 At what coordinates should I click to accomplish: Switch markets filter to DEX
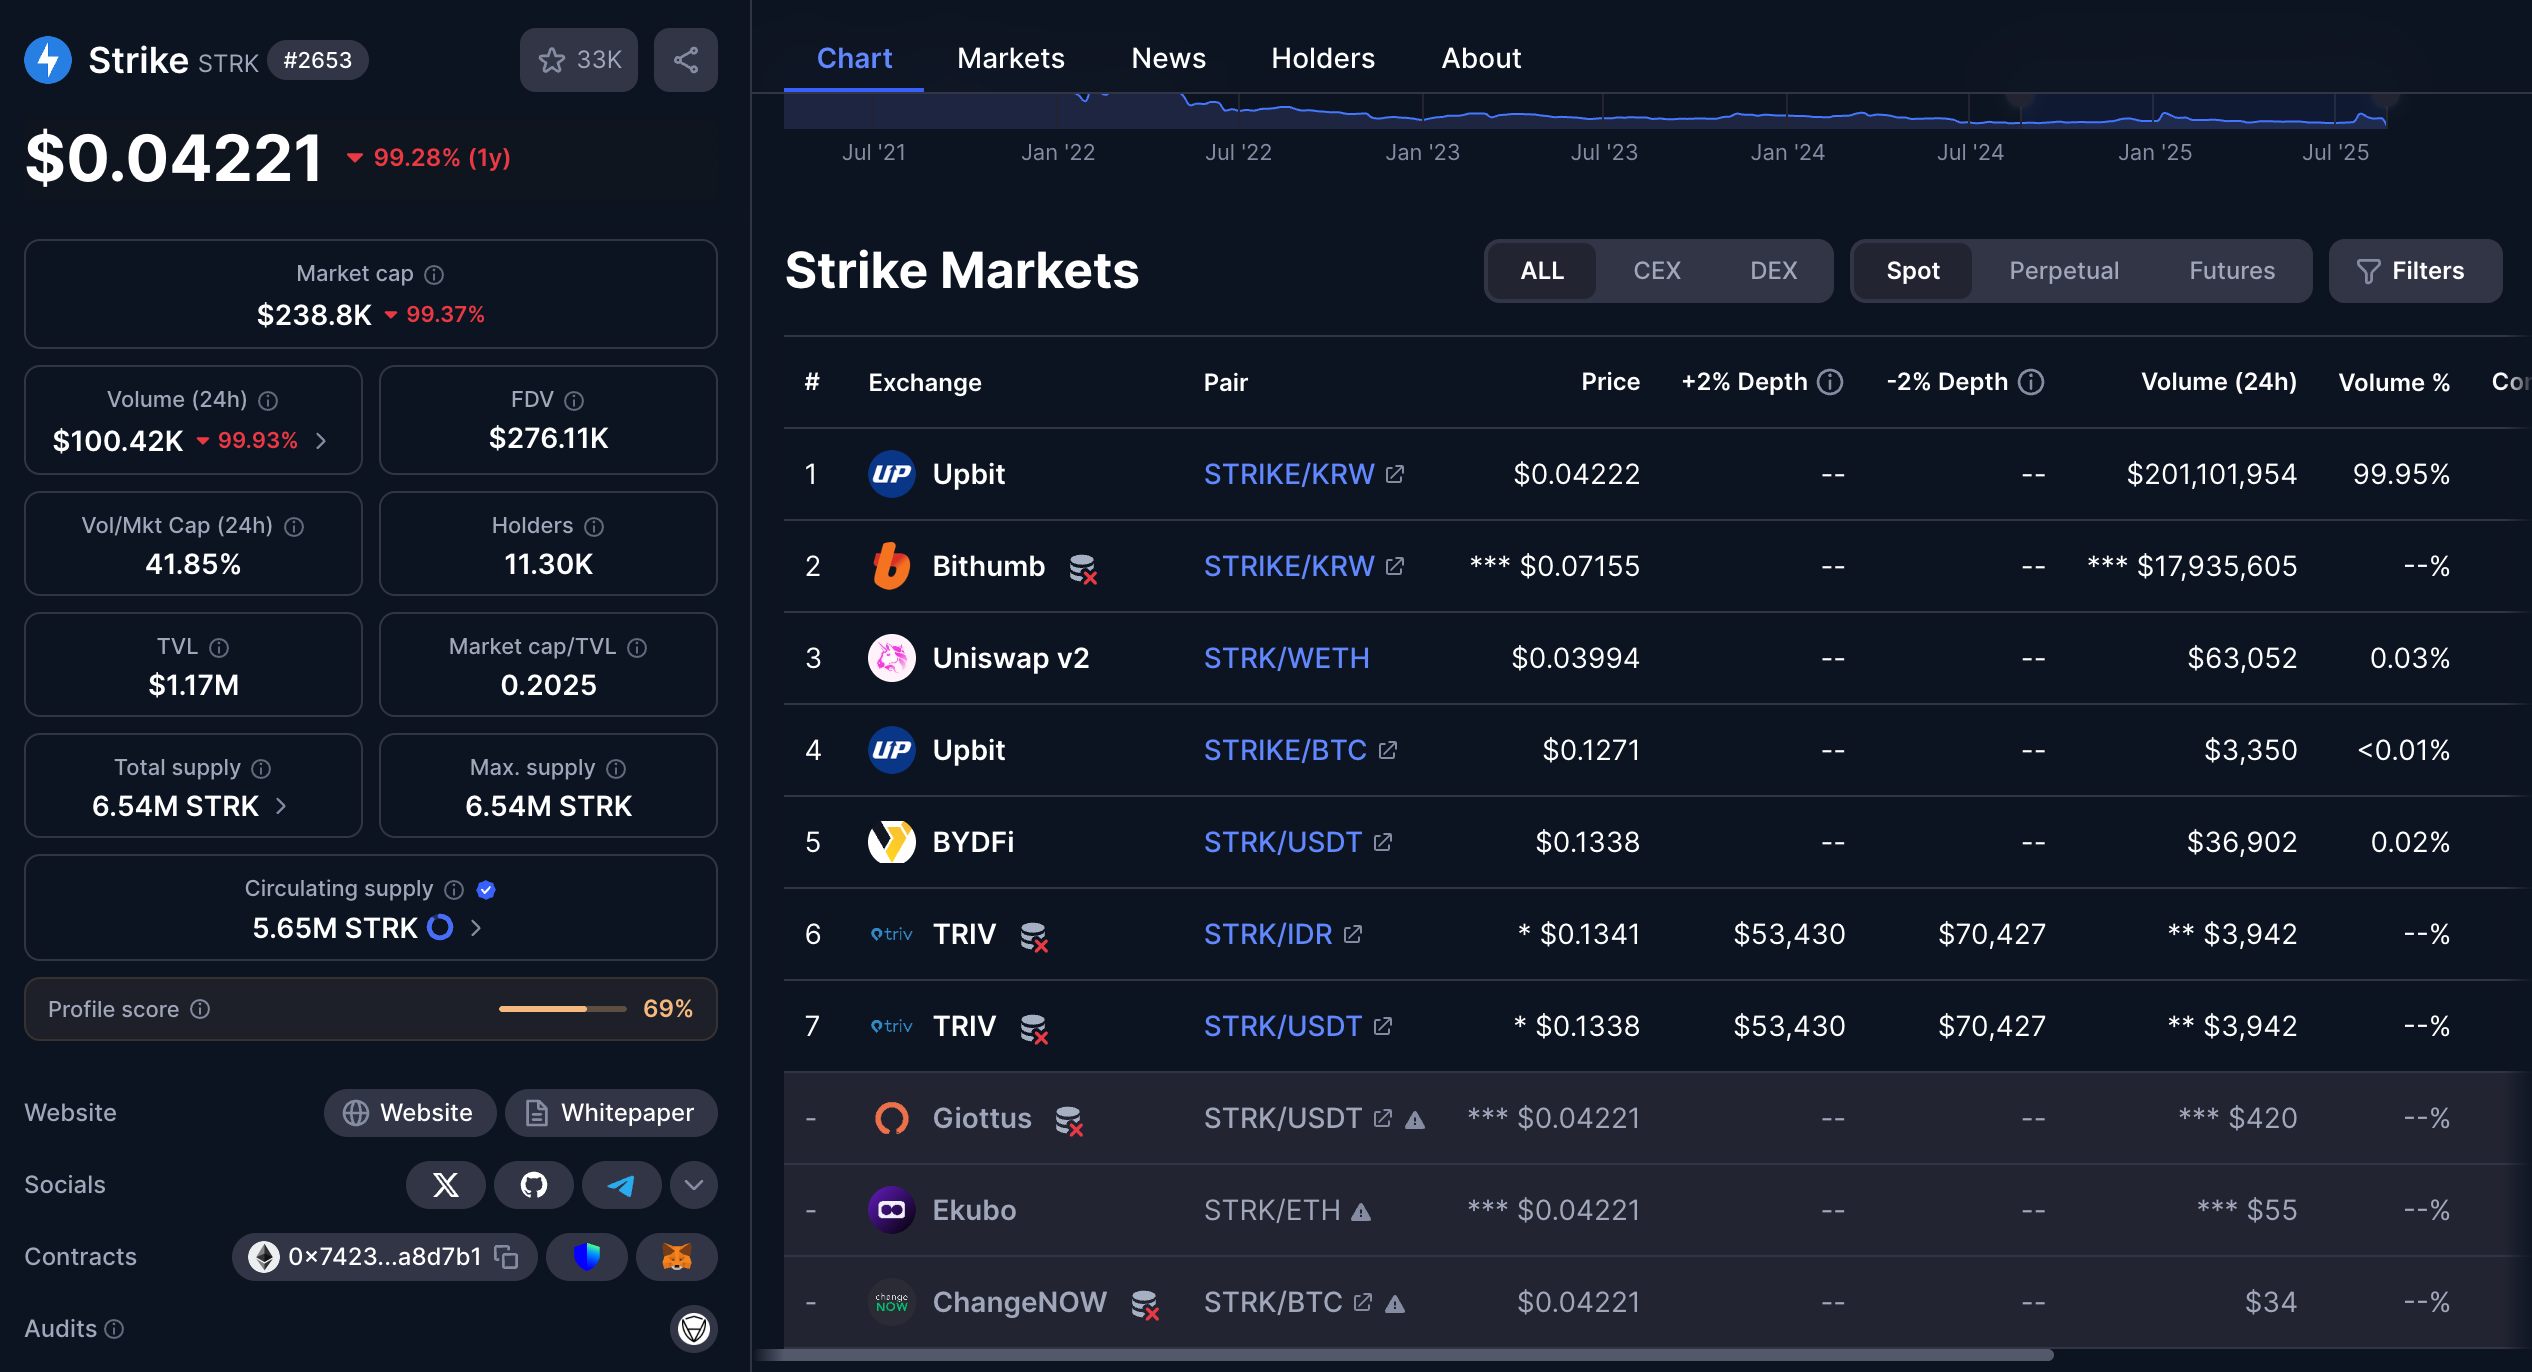point(1773,271)
